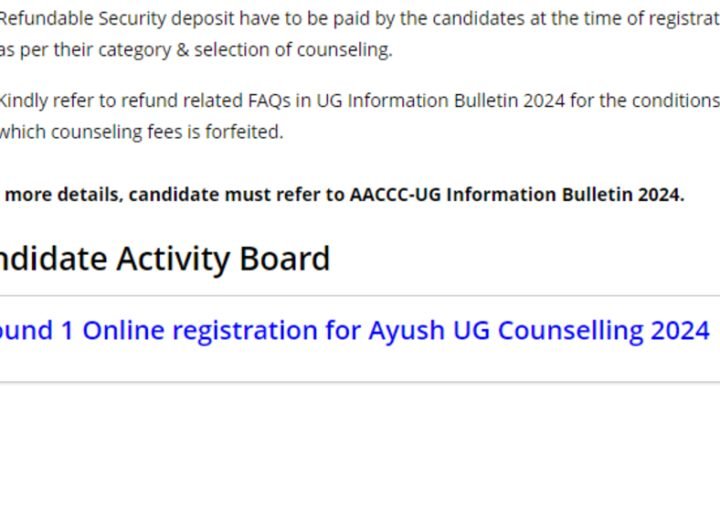Click 'candidates' in the Security deposit line
The image size is (720, 530).
pos(478,19)
